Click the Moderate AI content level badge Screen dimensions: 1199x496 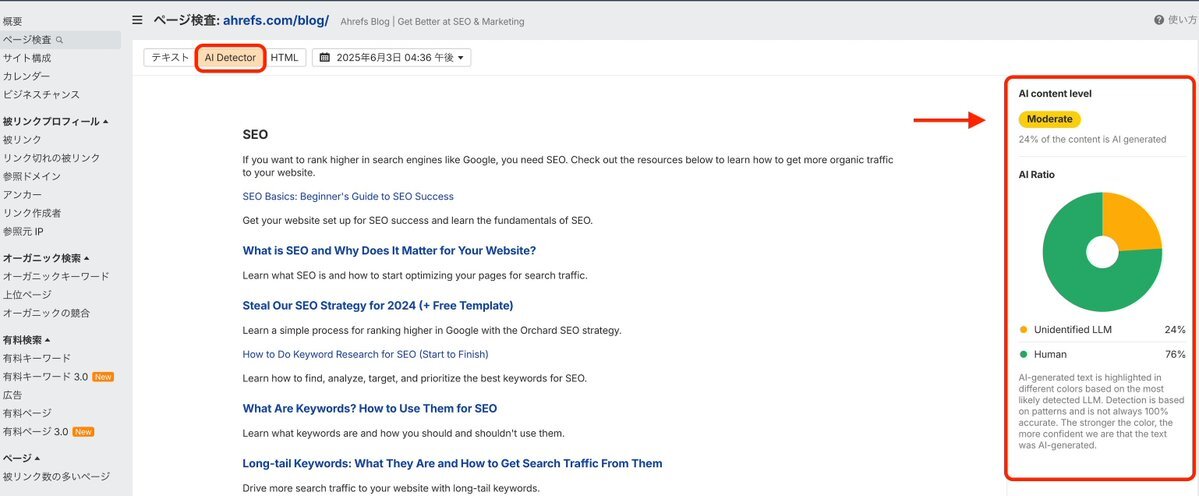tap(1049, 119)
